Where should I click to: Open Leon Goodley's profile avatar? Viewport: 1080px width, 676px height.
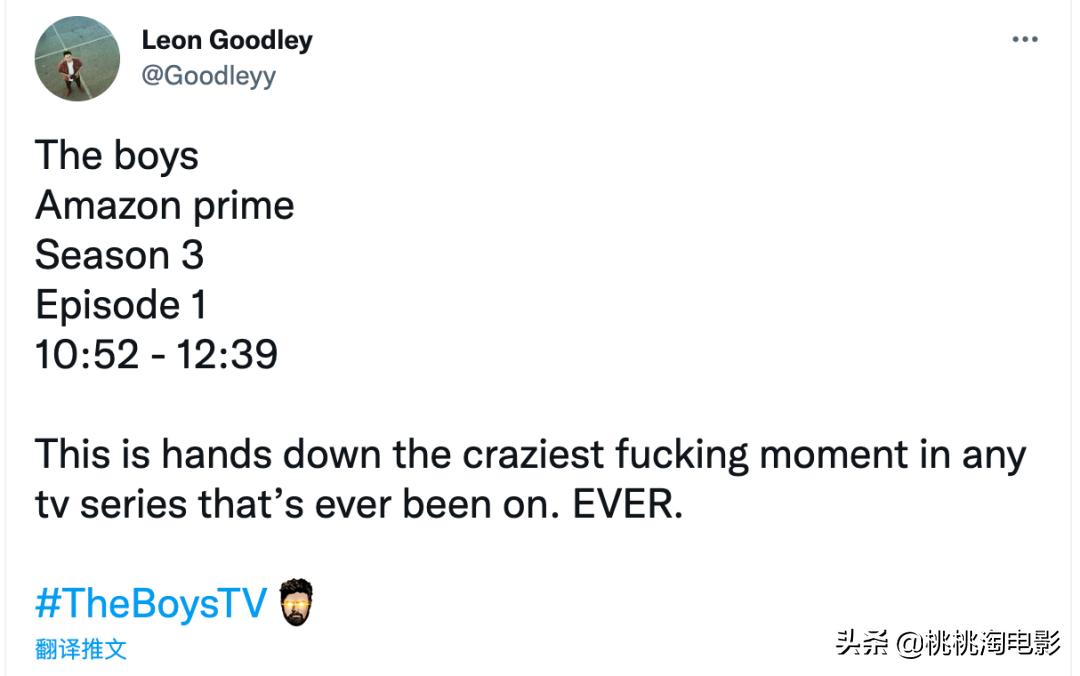click(x=77, y=58)
